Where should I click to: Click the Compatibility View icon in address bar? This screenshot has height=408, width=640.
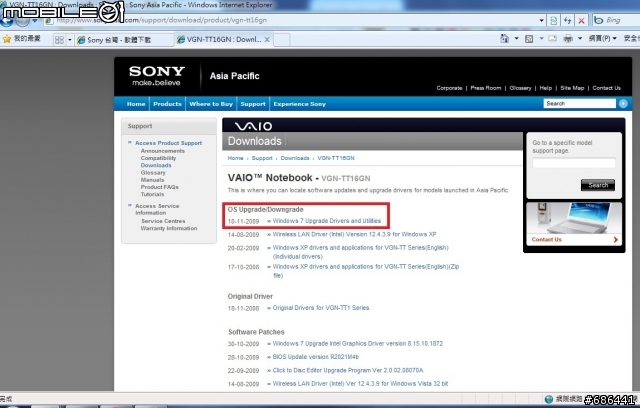[x=554, y=20]
